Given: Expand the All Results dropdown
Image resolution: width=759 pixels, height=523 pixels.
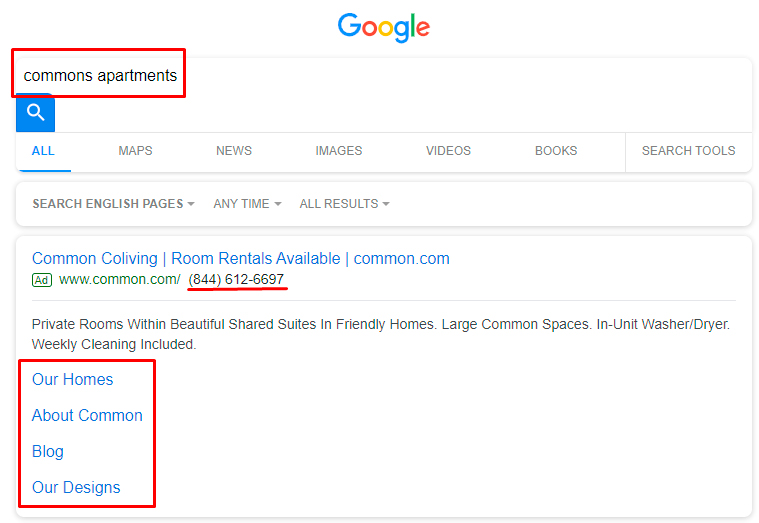Looking at the screenshot, I should [344, 204].
